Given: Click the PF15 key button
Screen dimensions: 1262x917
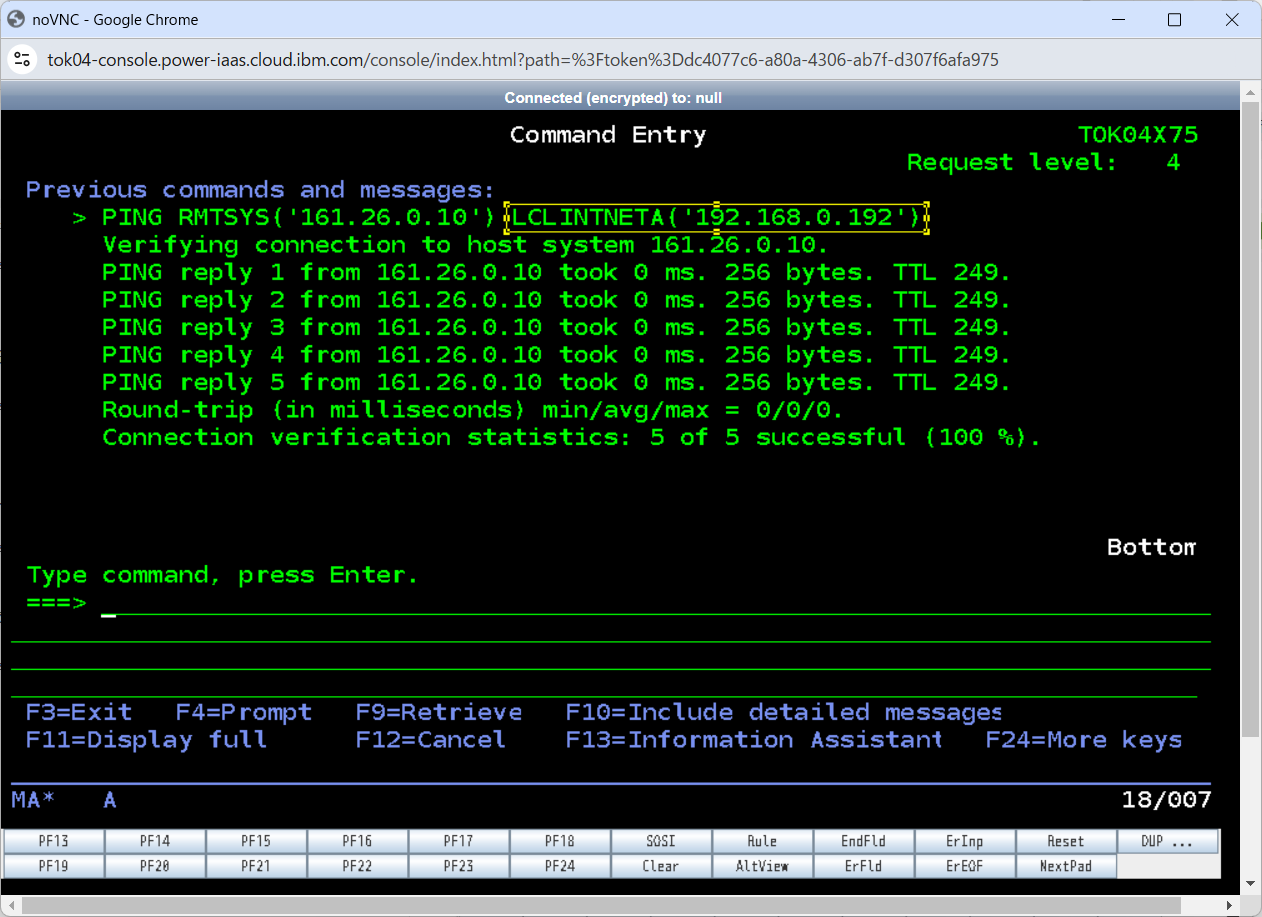Looking at the screenshot, I should click(256, 841).
